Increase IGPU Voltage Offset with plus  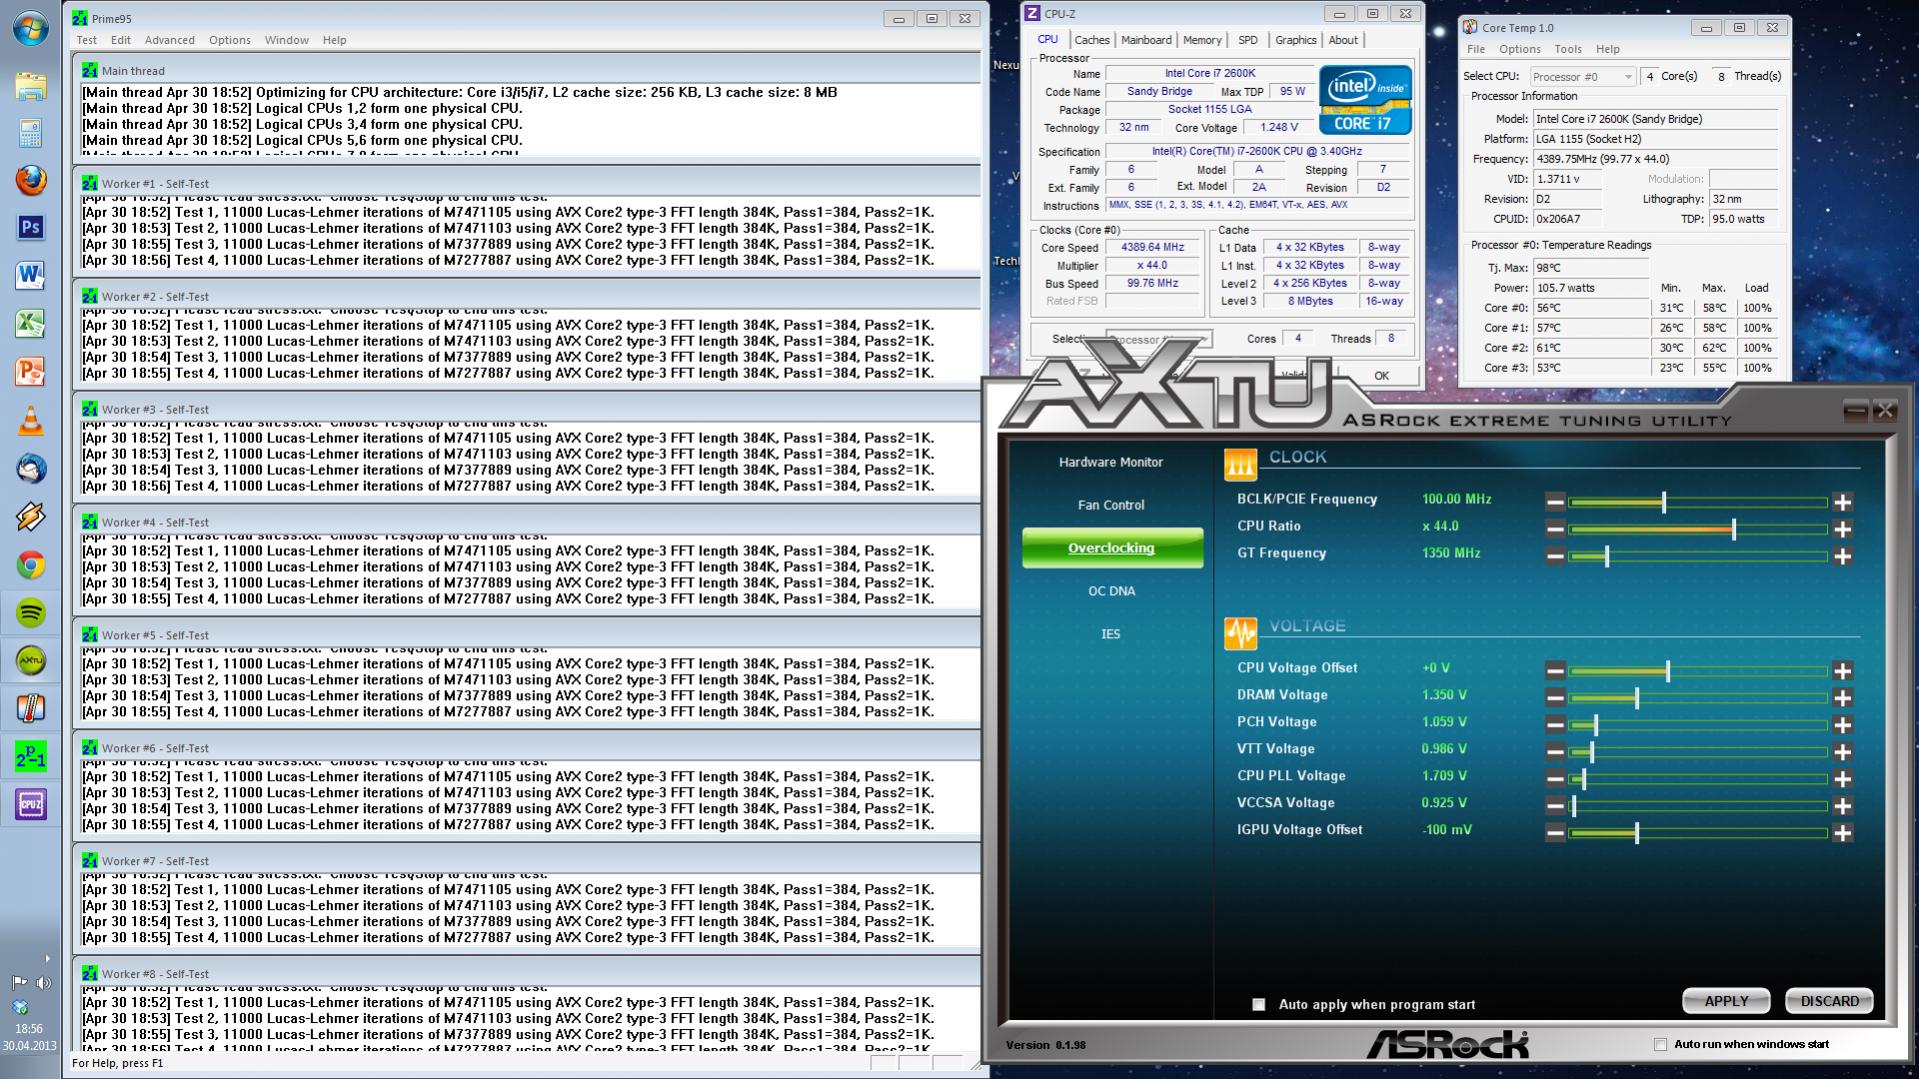click(1842, 832)
